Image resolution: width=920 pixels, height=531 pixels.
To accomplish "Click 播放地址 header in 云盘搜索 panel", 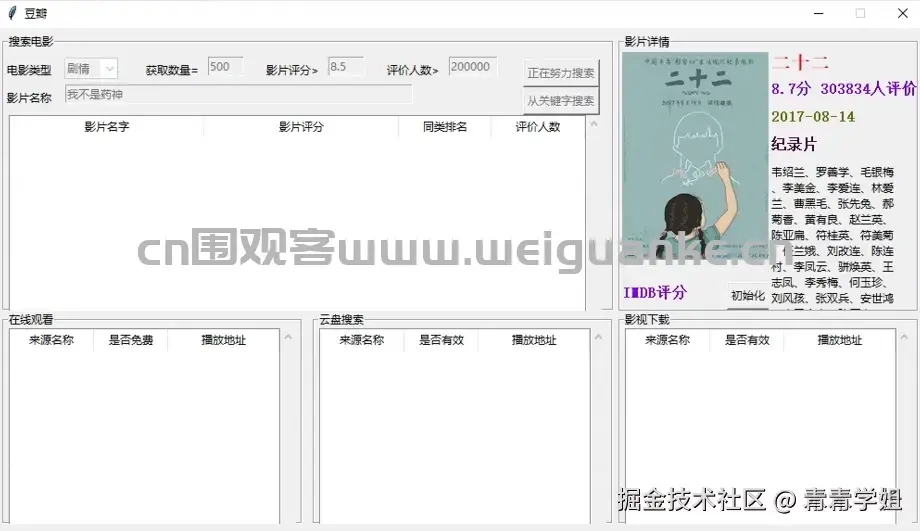I will point(534,340).
